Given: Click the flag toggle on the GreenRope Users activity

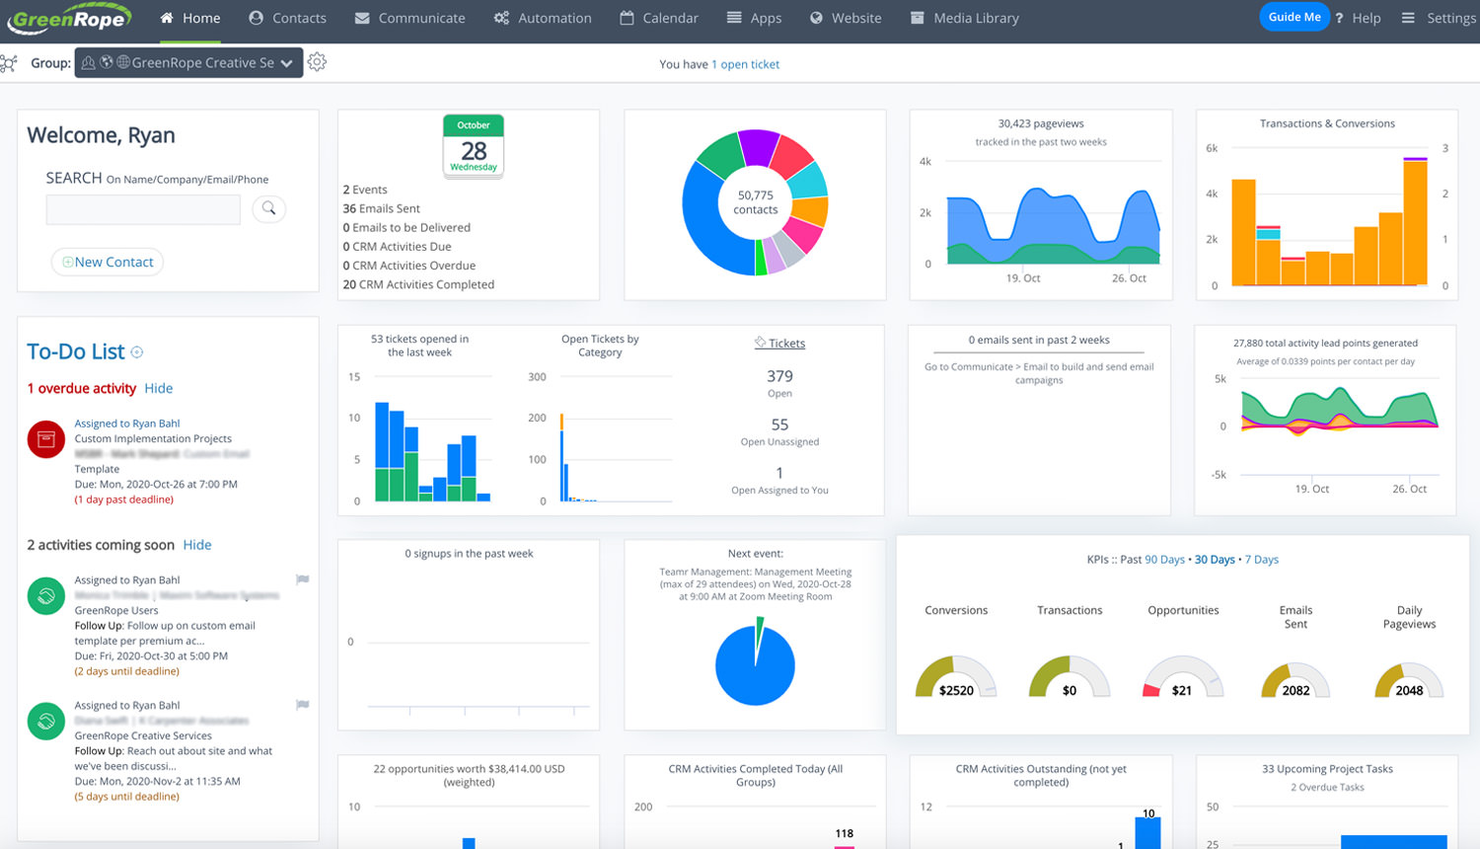Looking at the screenshot, I should coord(302,580).
